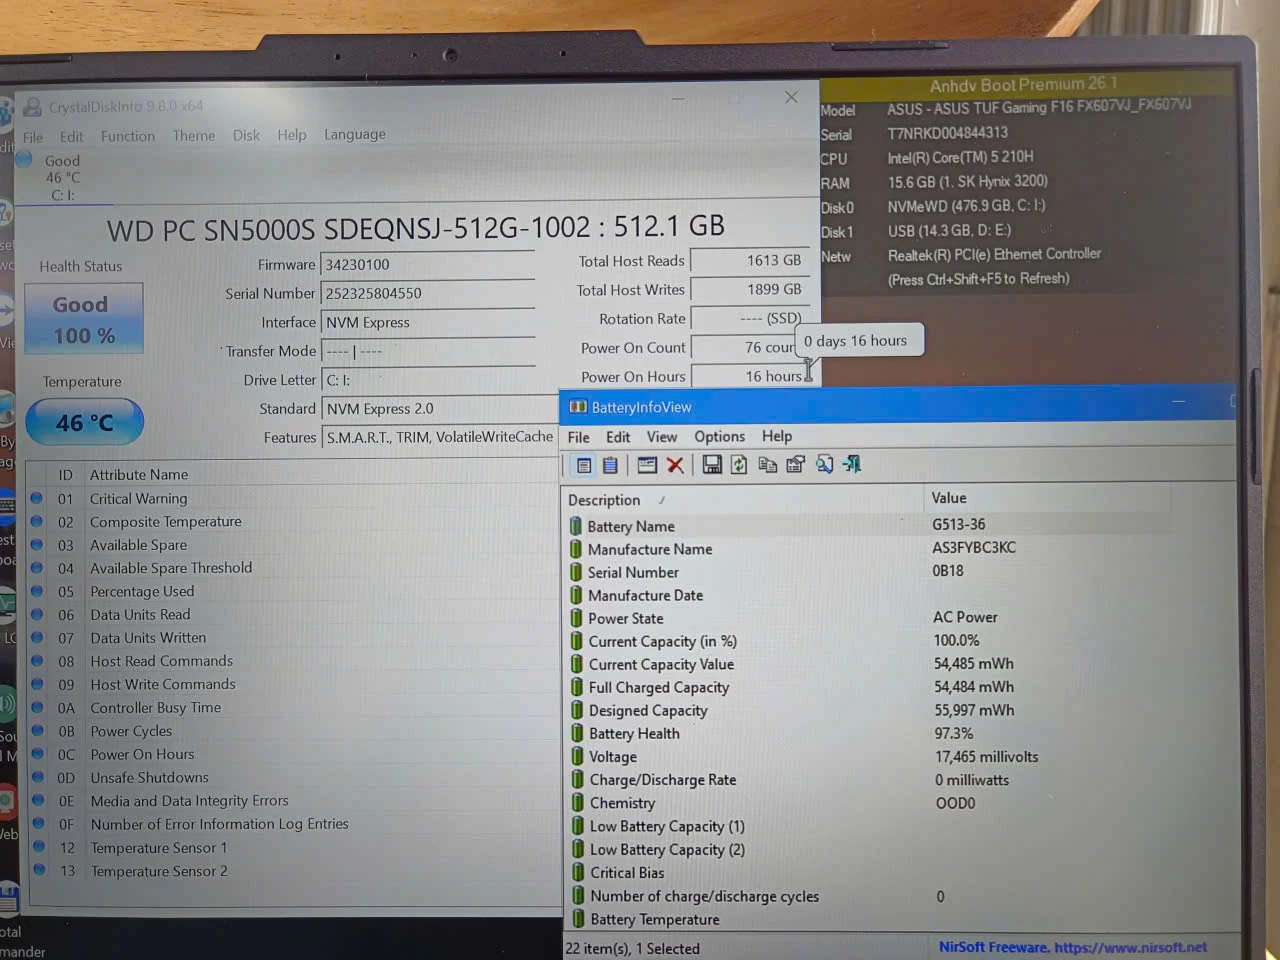The image size is (1280, 960).
Task: Select the Available Spare Threshold attribute row
Action: coord(294,568)
